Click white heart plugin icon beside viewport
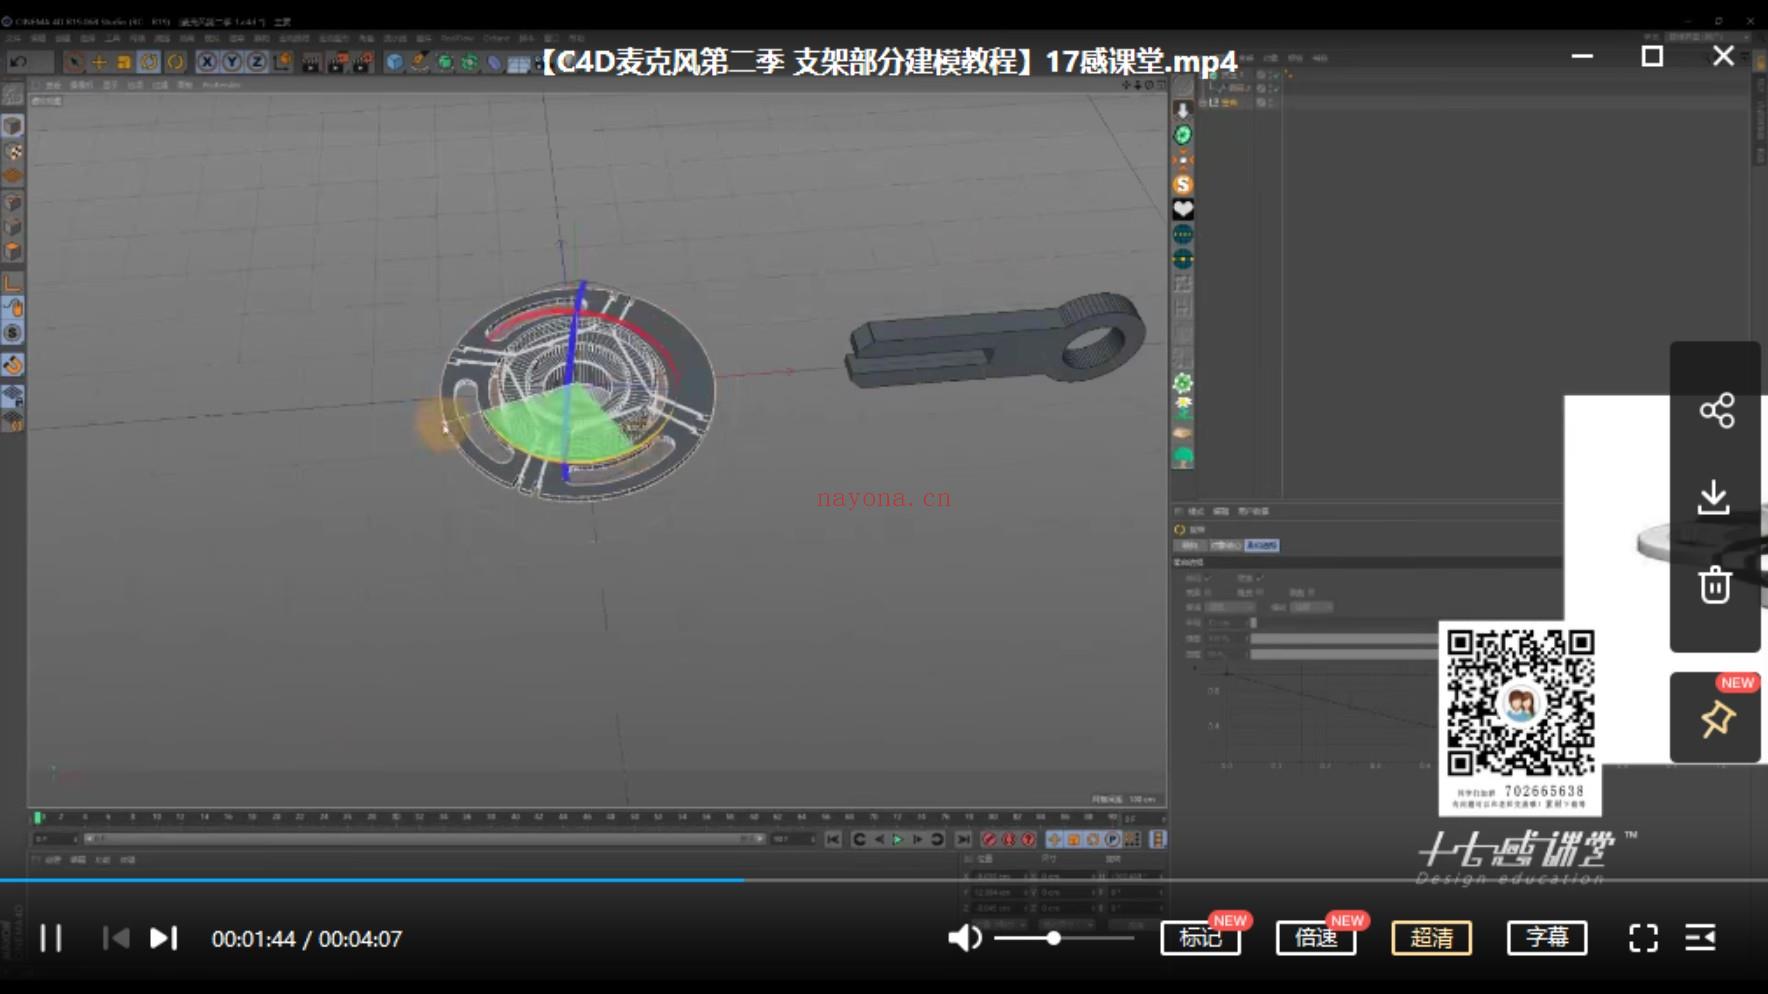Screen dimensions: 1768x994 [x=1183, y=209]
